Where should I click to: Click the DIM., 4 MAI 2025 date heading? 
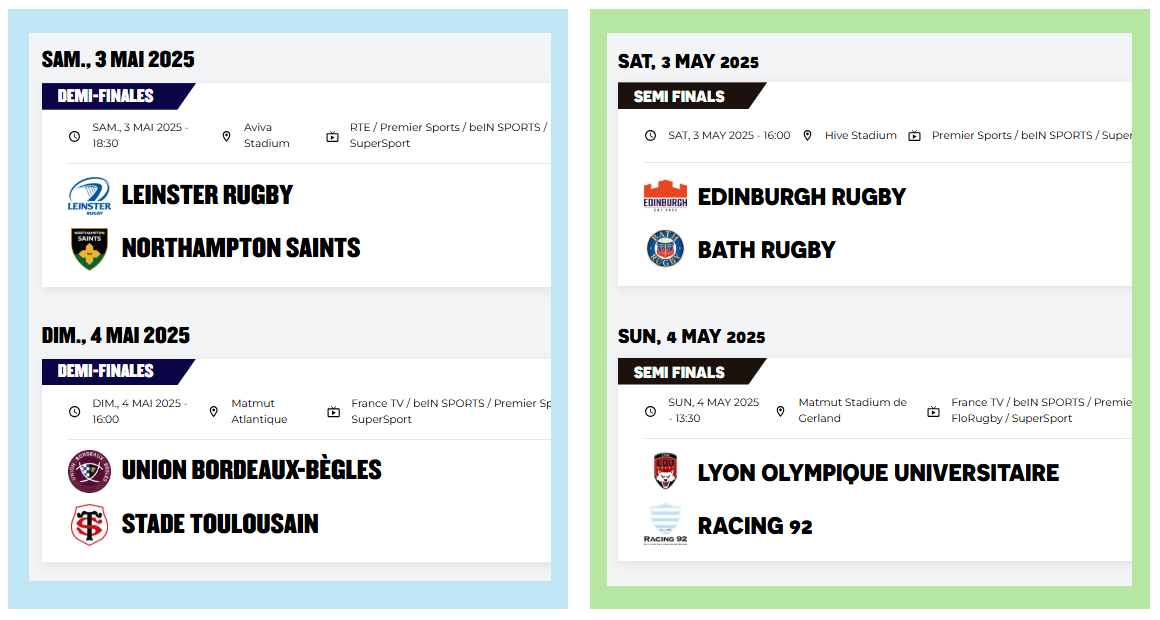[116, 335]
